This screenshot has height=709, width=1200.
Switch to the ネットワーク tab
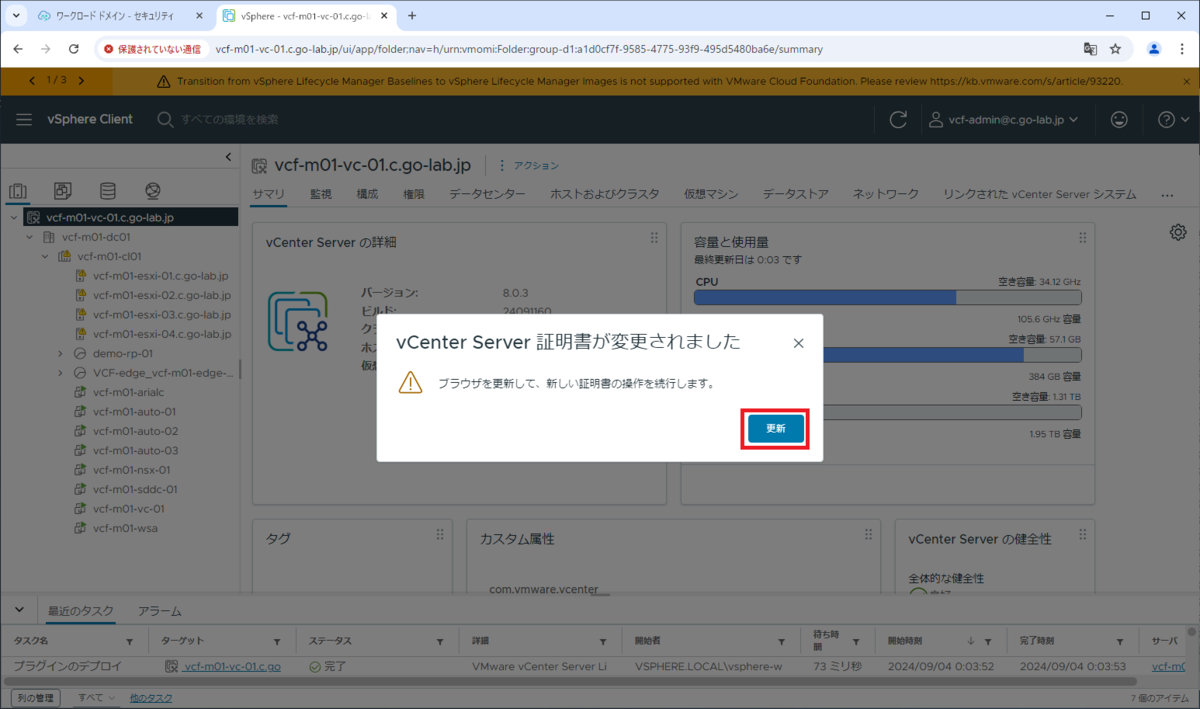885,194
